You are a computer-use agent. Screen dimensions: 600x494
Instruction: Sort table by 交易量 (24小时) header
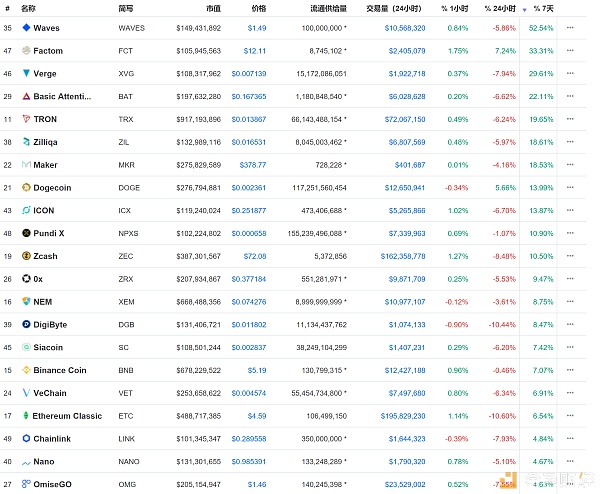[x=394, y=8]
